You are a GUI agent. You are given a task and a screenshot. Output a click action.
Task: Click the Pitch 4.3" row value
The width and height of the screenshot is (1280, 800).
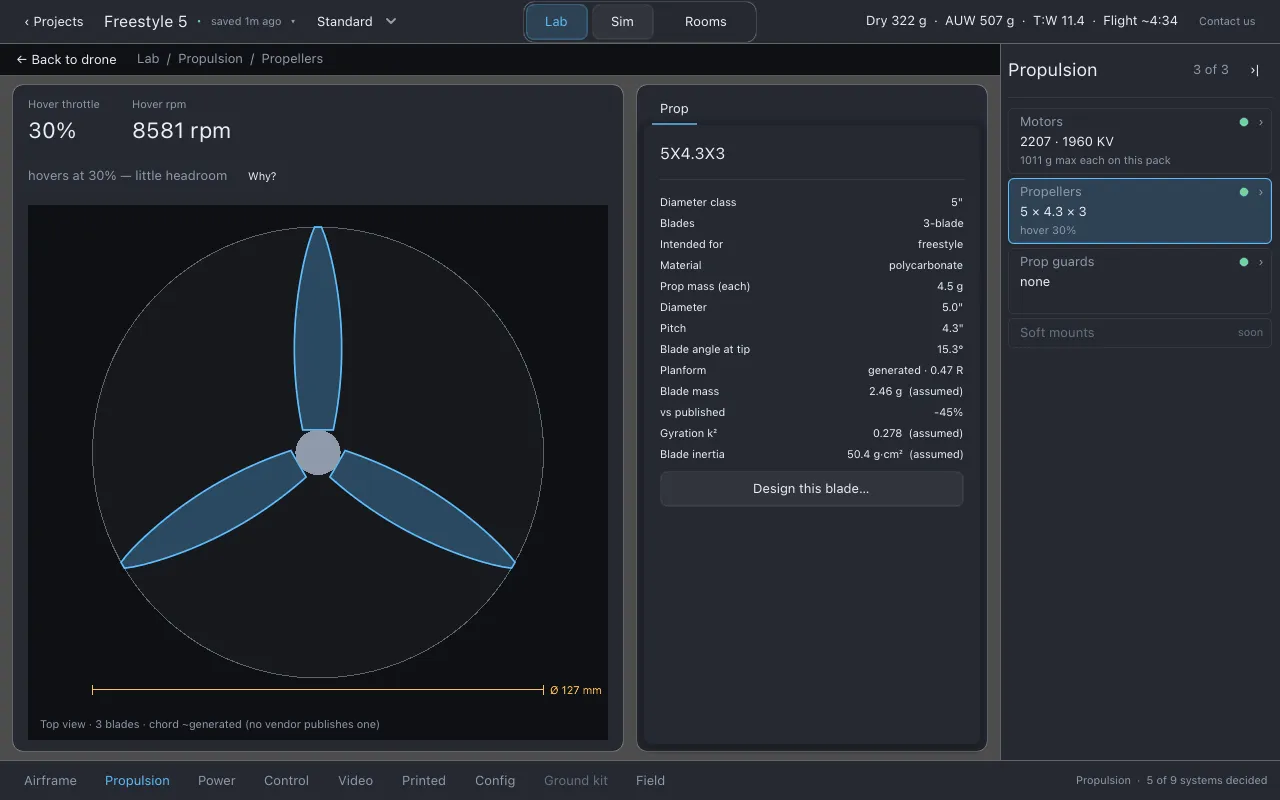point(952,328)
